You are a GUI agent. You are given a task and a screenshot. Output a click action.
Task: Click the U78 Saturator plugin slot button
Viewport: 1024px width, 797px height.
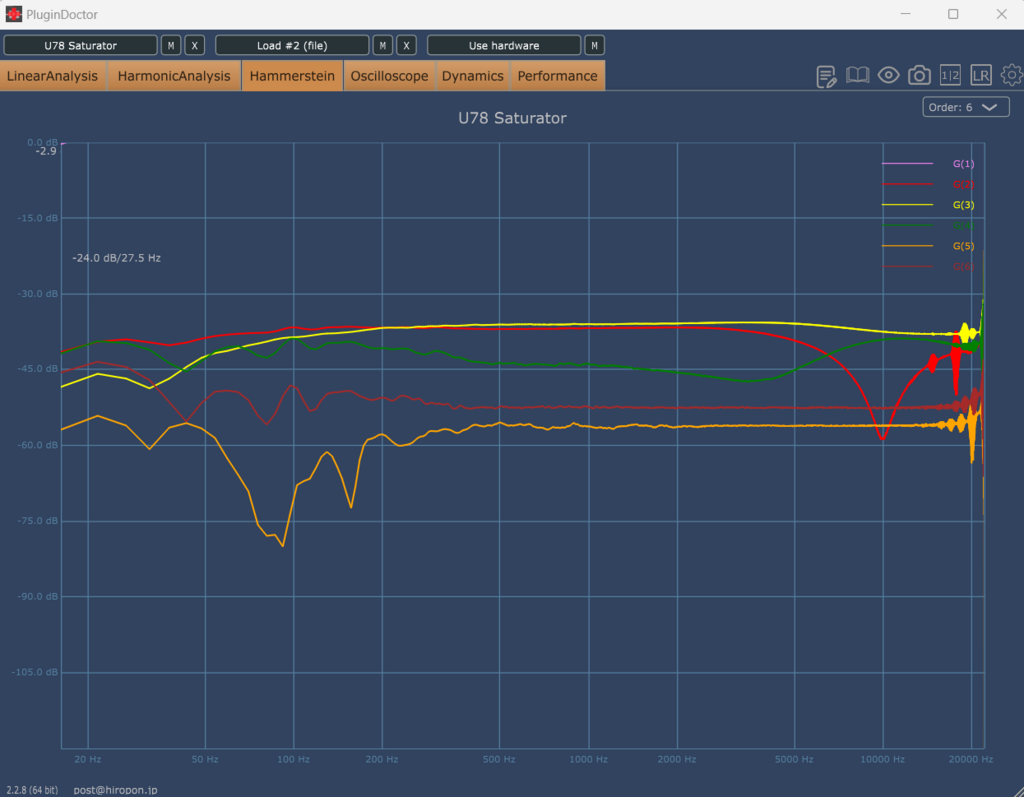(80, 45)
